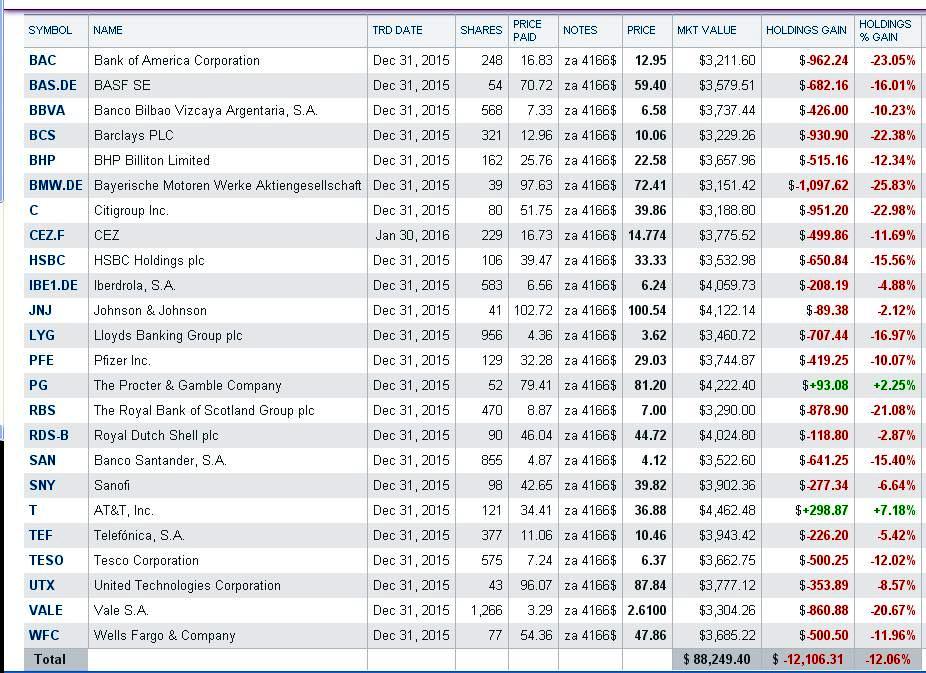Viewport: 926px width, 673px height.
Task: Open the BAC ticker symbol link
Action: 43,60
